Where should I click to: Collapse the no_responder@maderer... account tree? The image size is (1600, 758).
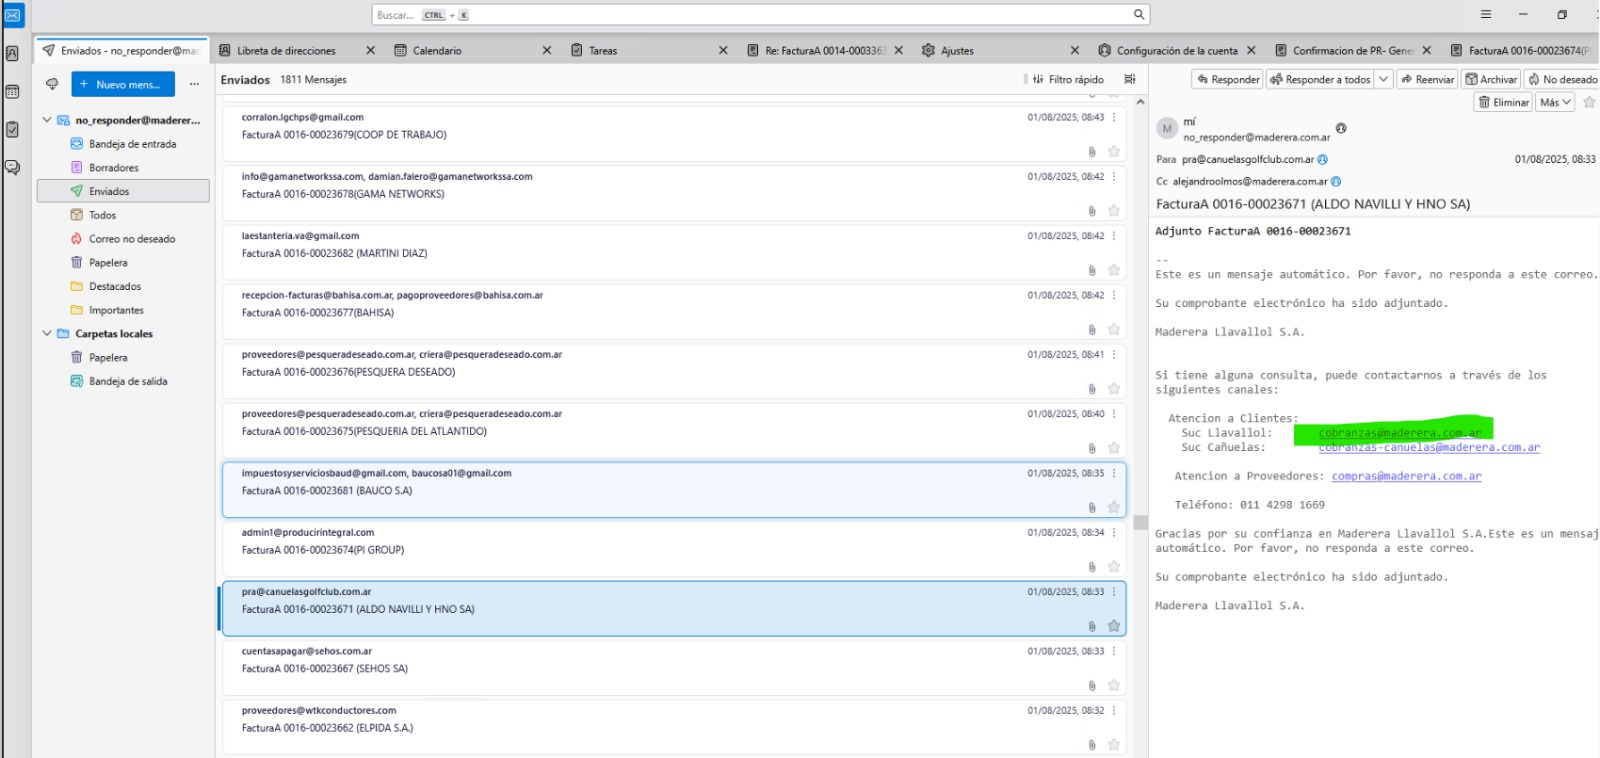(46, 120)
